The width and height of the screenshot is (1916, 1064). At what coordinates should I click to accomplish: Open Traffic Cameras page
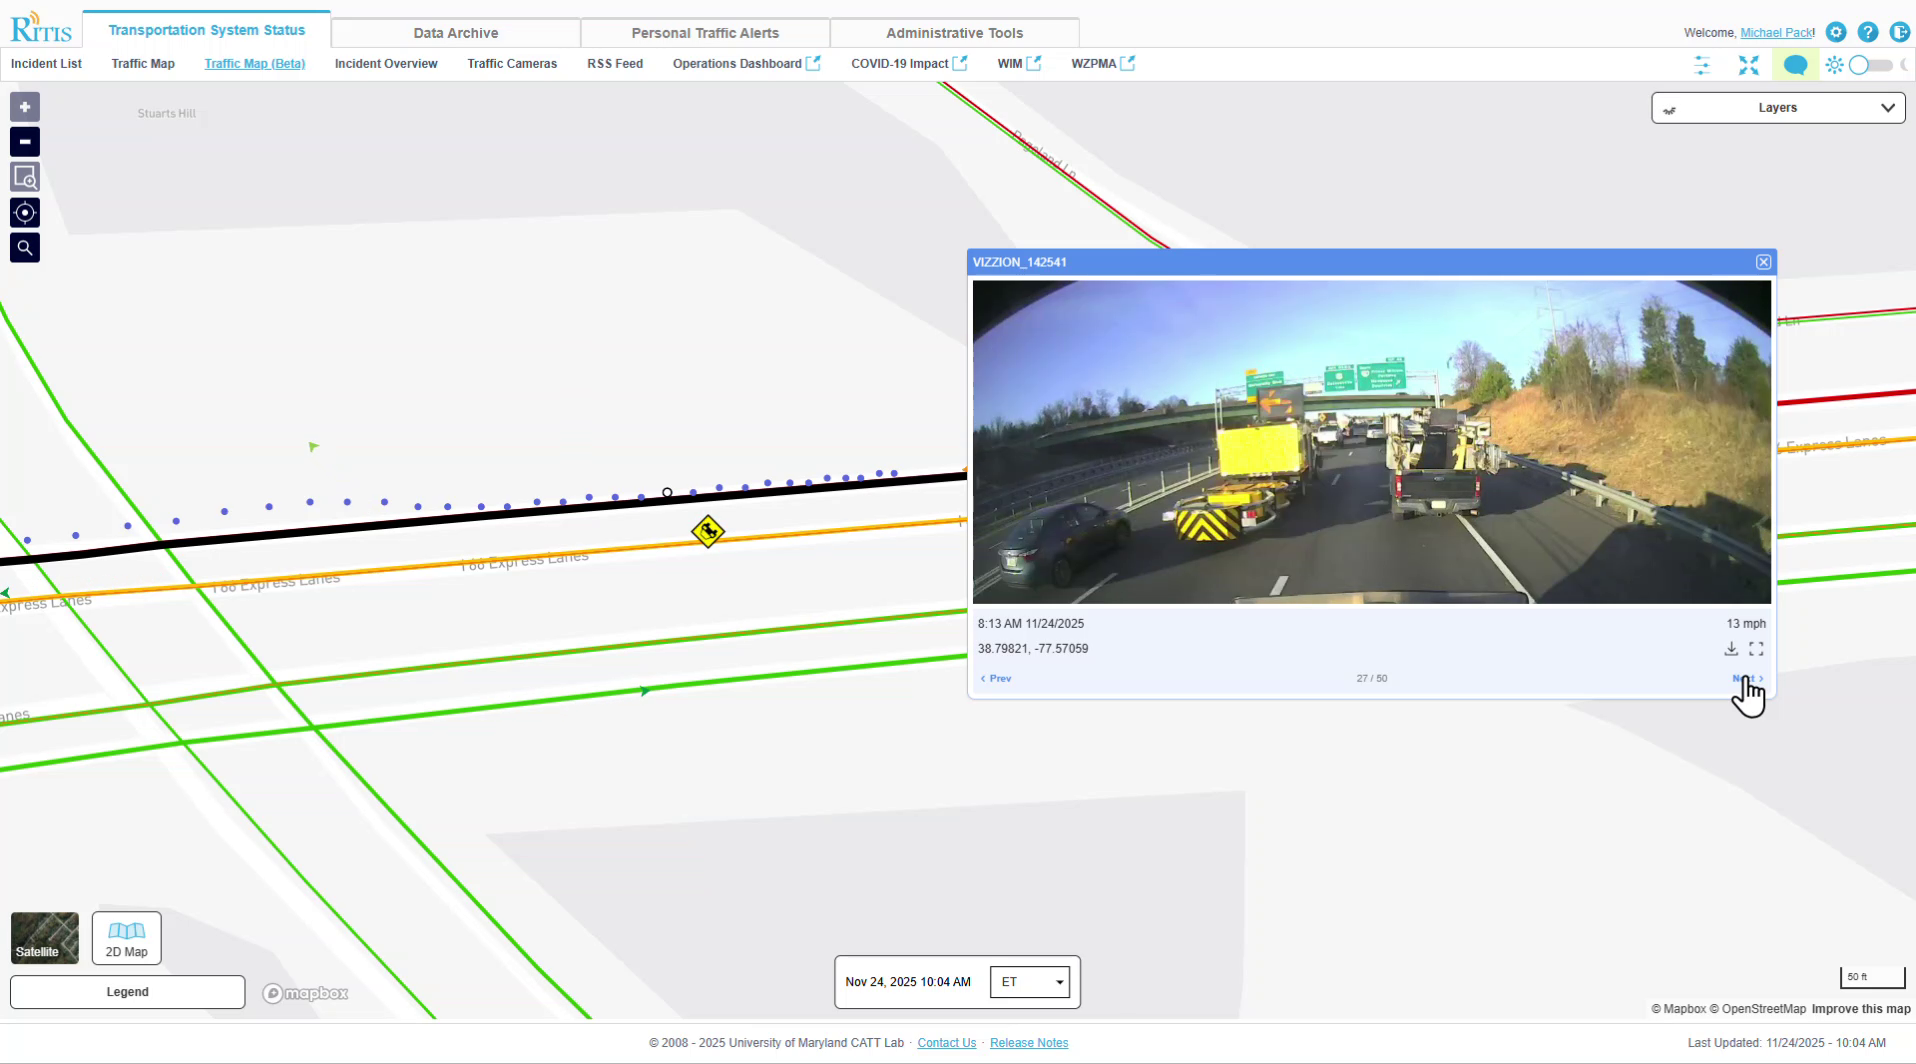click(x=512, y=63)
